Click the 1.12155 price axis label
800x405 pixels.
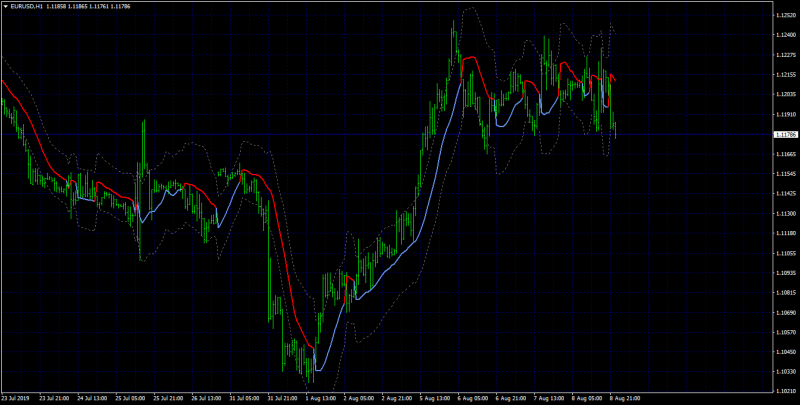[x=785, y=75]
